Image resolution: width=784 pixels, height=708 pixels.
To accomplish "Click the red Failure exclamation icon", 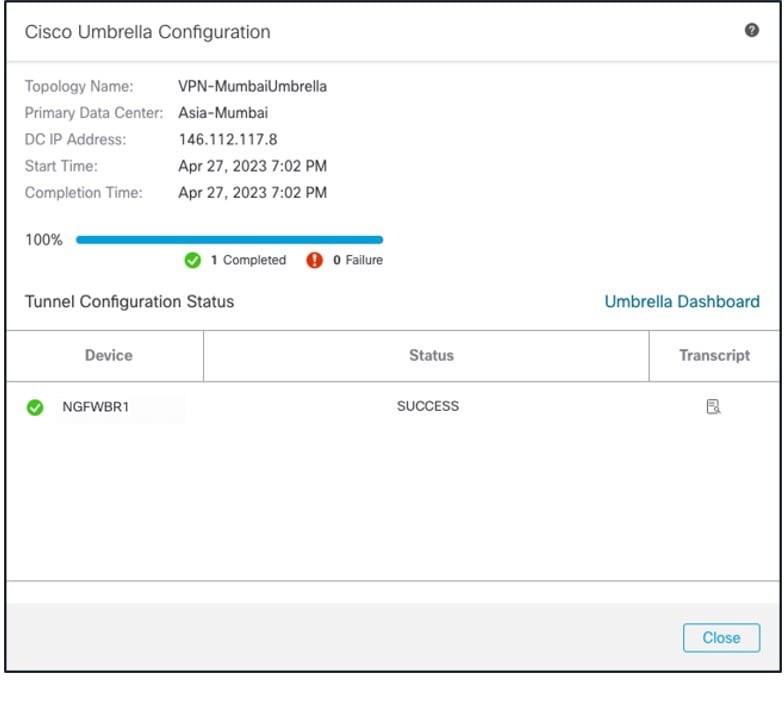I will point(314,260).
